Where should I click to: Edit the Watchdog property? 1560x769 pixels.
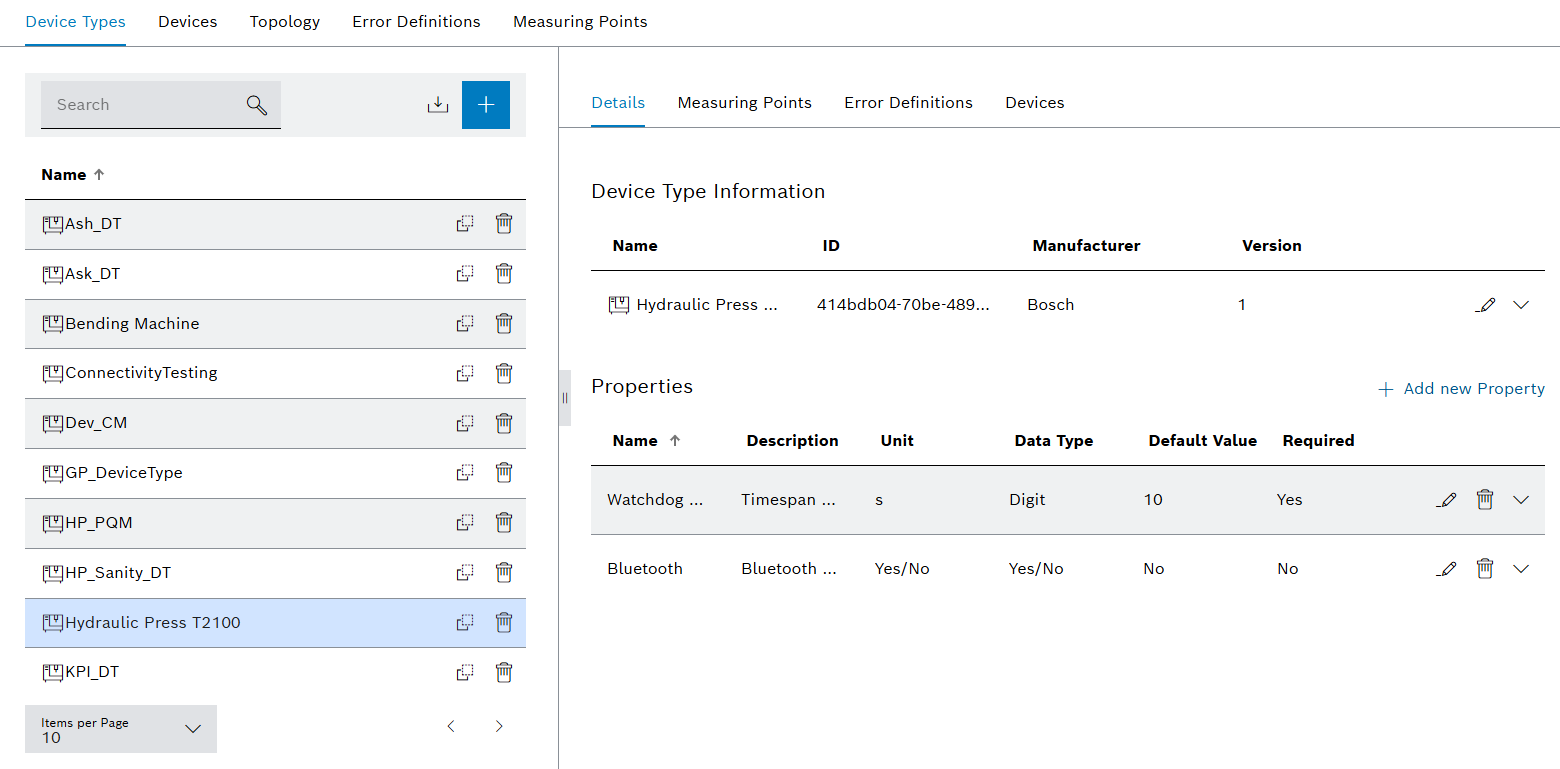click(x=1446, y=500)
